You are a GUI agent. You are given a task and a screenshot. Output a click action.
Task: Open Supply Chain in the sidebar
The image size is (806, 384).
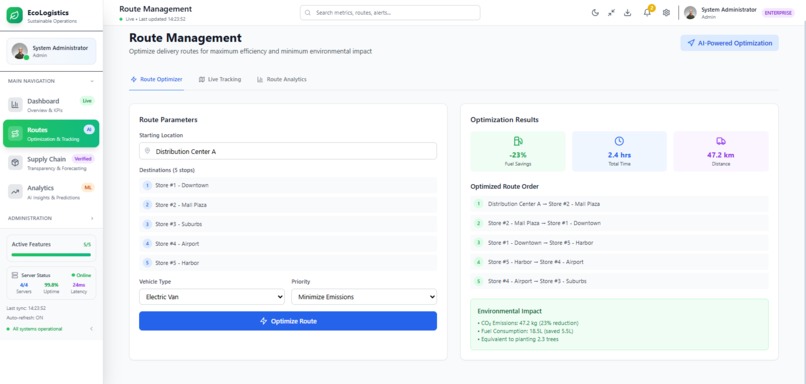[x=51, y=163]
